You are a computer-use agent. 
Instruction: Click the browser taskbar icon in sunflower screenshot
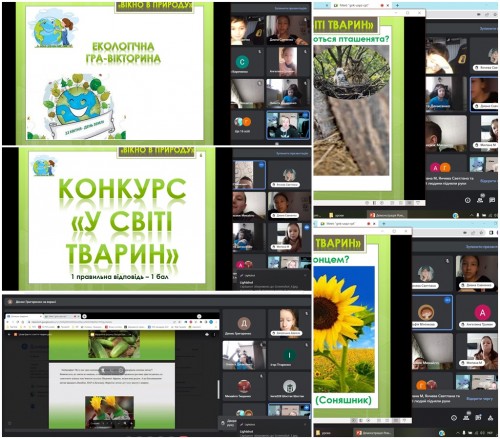click(x=442, y=433)
